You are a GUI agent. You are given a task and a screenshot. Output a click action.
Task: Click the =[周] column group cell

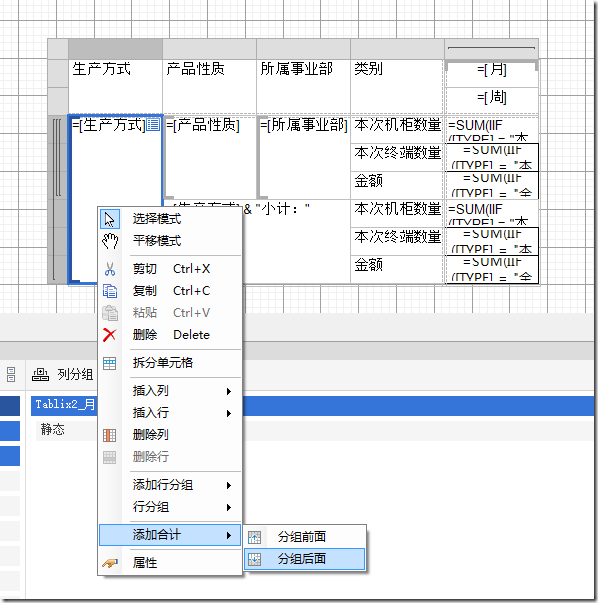[x=492, y=100]
